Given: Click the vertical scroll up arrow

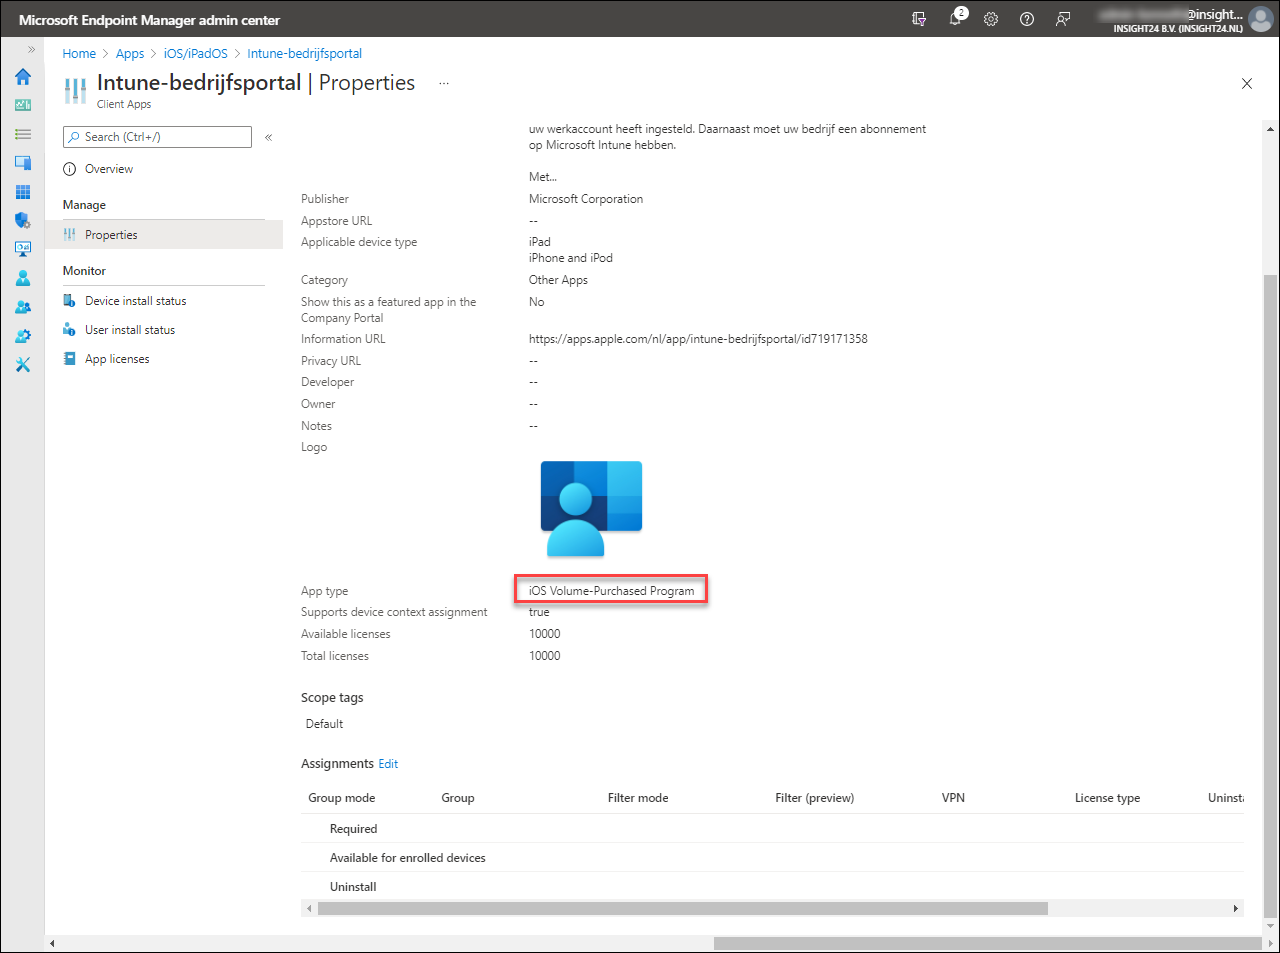Looking at the screenshot, I should [x=1270, y=129].
